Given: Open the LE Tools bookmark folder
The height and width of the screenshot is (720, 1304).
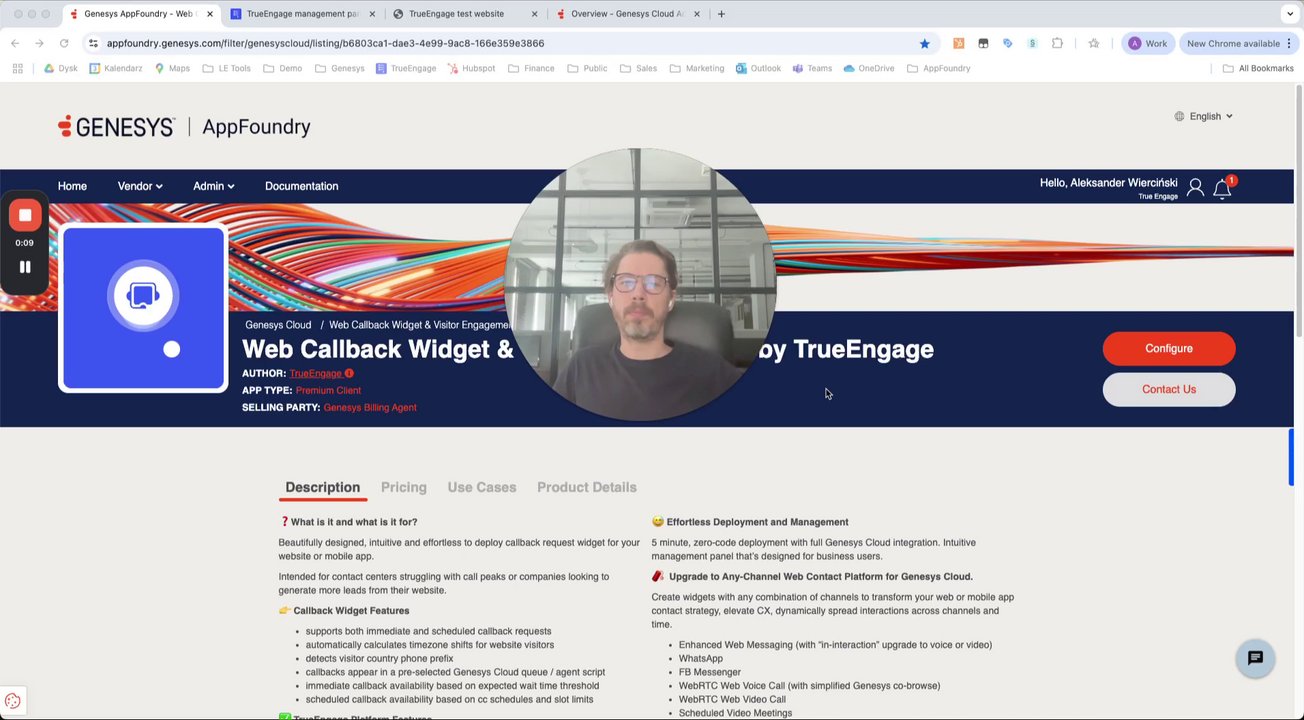Looking at the screenshot, I should coord(226,68).
